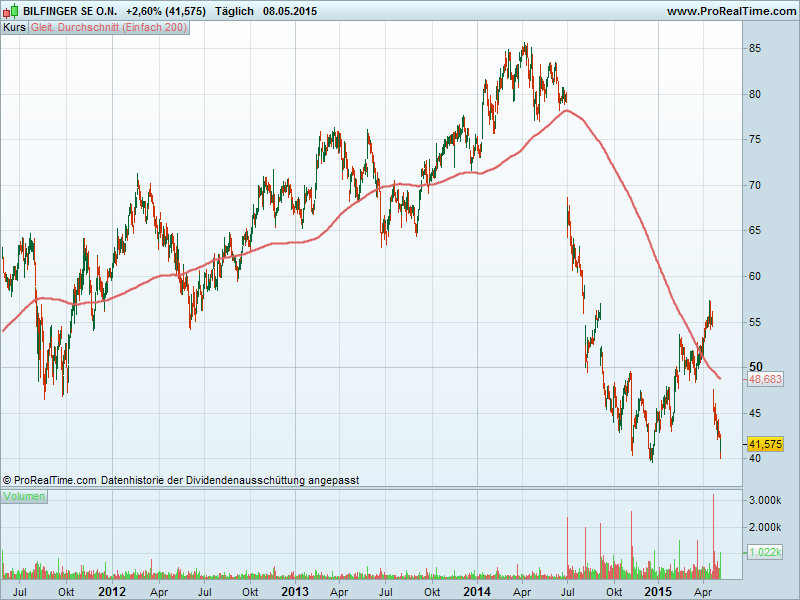Click the 2014 year marker on timeline
The image size is (800, 600).
[477, 591]
